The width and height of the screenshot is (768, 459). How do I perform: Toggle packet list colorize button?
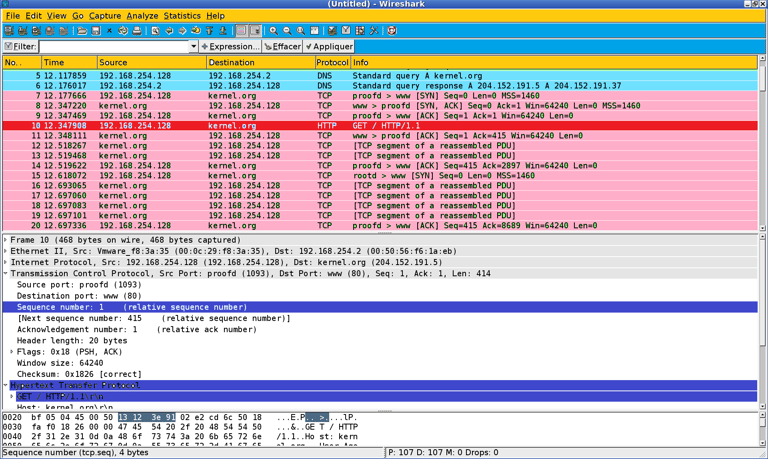[x=241, y=31]
